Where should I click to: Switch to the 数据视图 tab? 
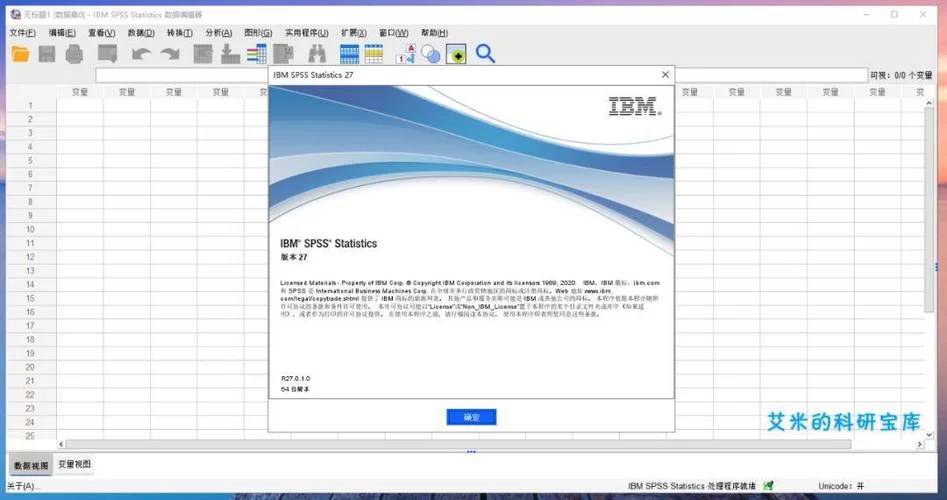(x=31, y=466)
